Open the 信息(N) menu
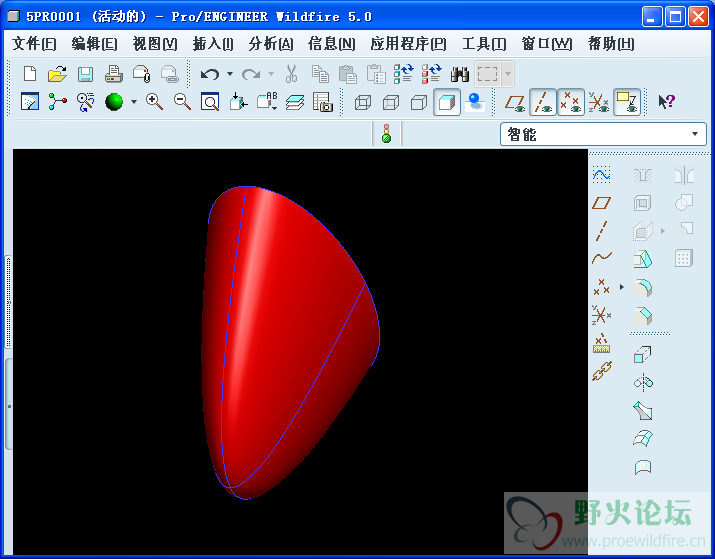This screenshot has width=715, height=559. click(332, 44)
